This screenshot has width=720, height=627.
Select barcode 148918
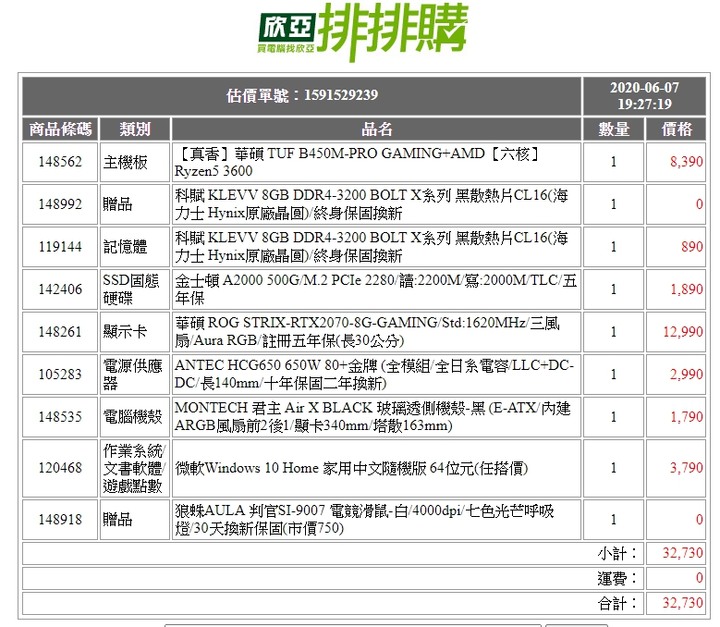click(60, 520)
